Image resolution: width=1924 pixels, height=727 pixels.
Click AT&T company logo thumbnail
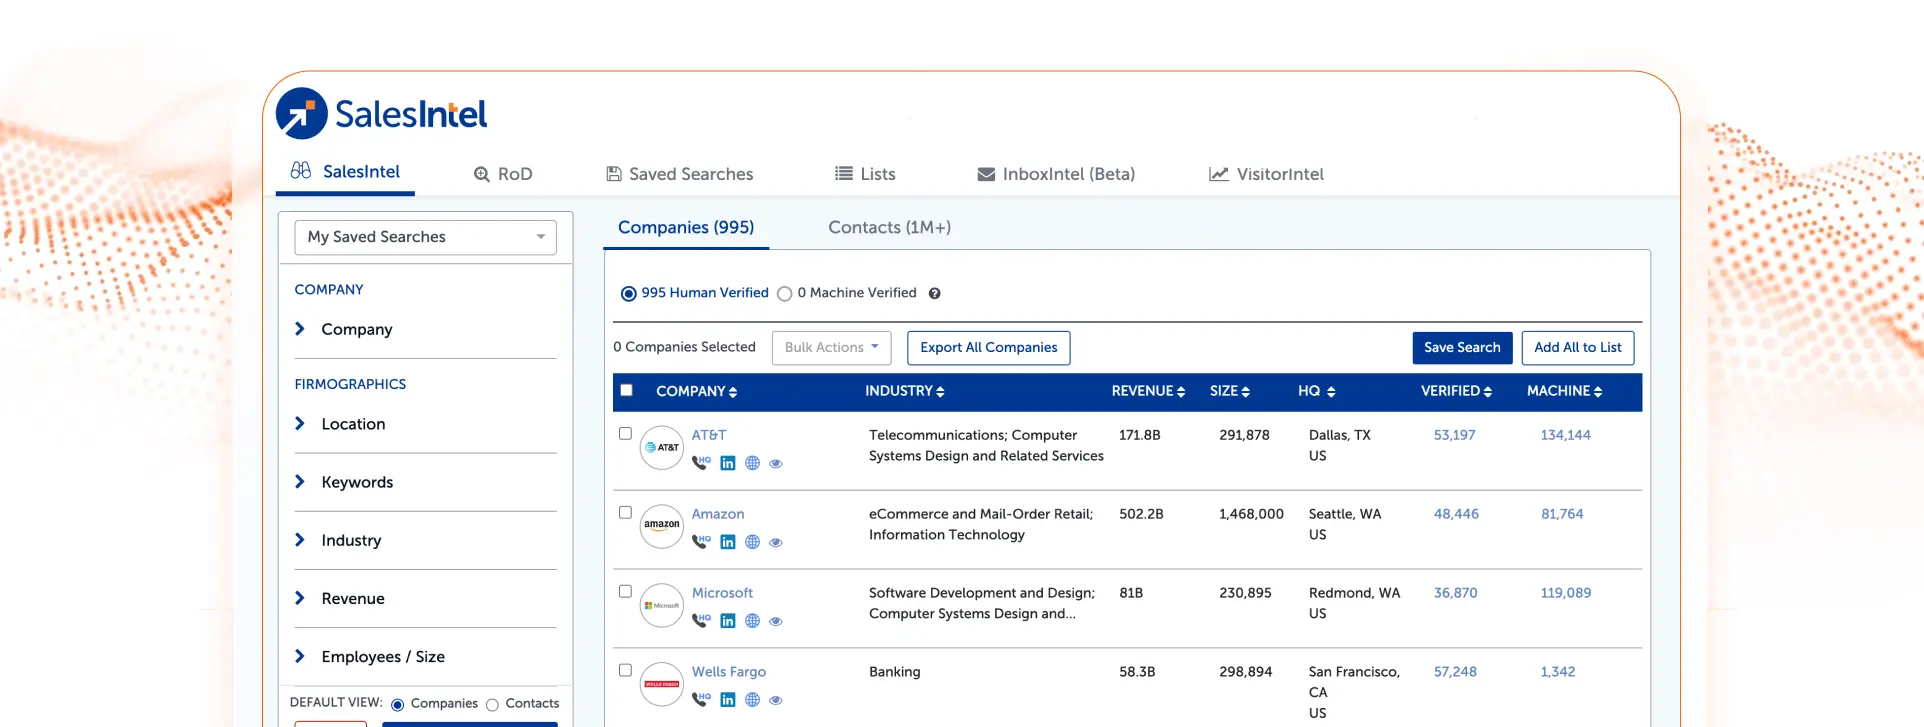[x=662, y=447]
